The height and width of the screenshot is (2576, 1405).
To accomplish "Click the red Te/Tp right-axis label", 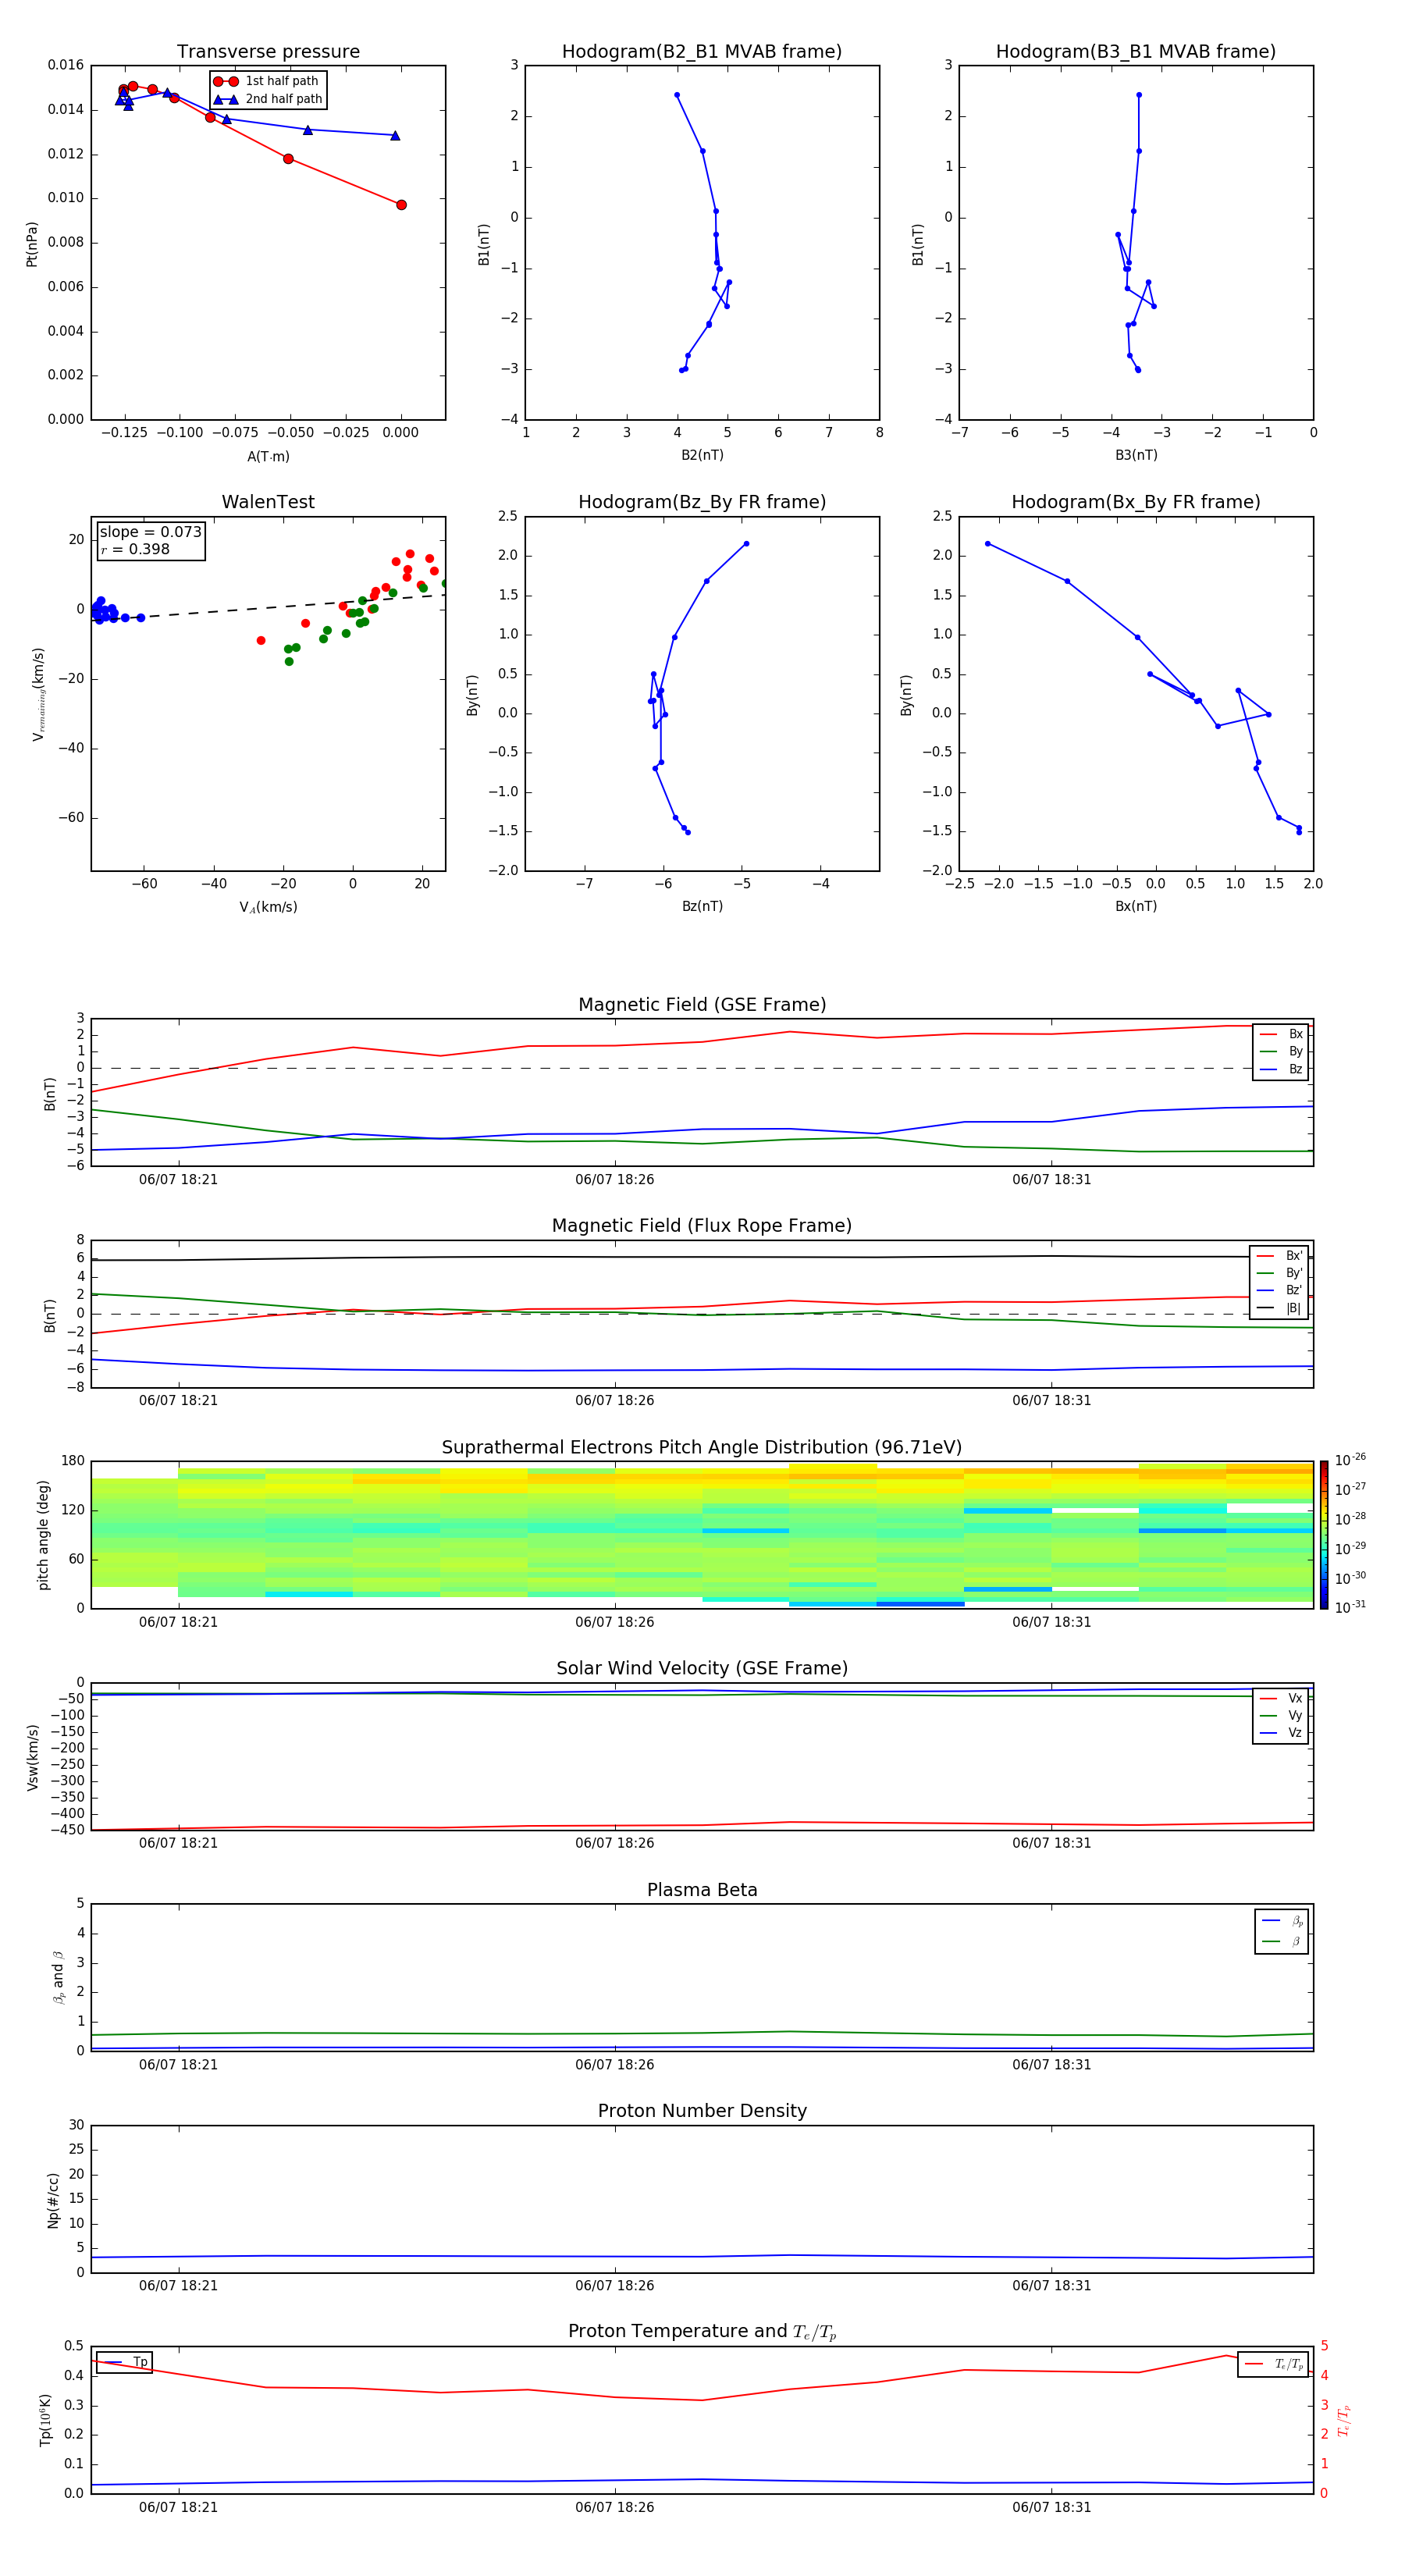I will coord(1344,2420).
